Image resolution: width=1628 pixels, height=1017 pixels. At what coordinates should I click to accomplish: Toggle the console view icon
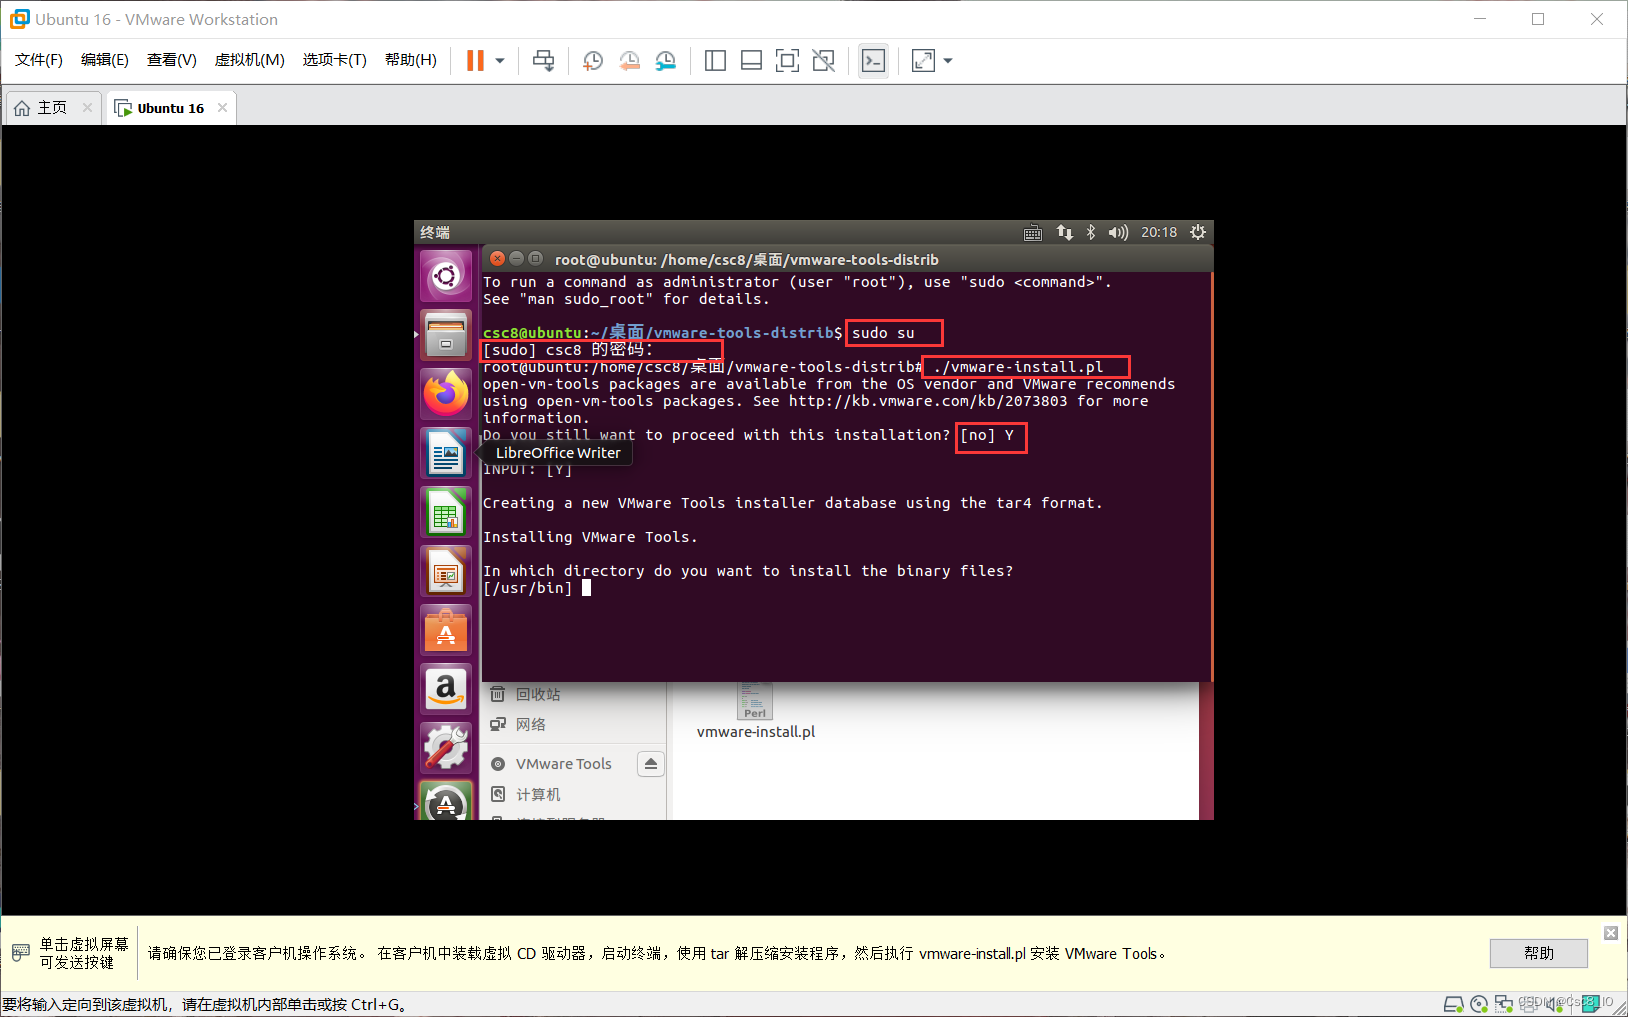tap(873, 61)
